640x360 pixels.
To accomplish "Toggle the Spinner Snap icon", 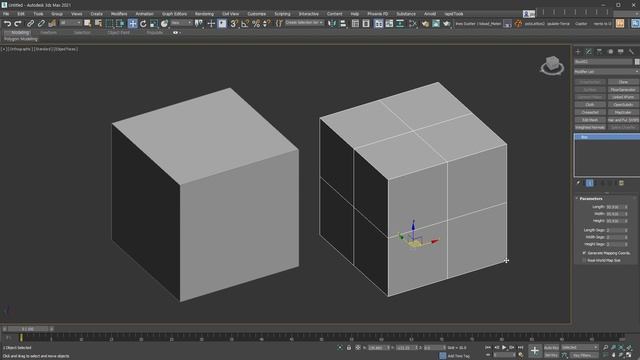I will tap(267, 24).
